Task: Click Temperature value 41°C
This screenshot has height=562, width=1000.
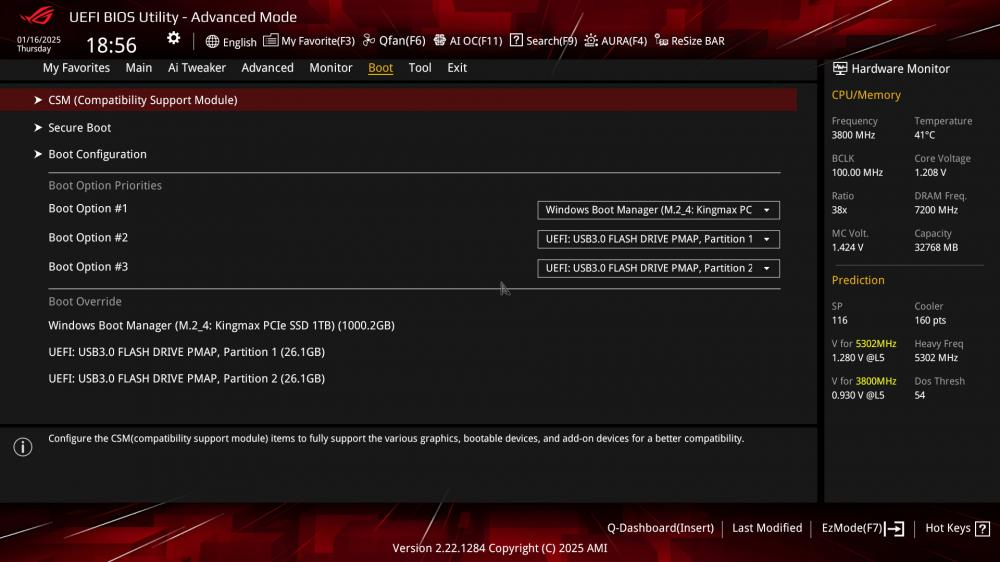Action: (x=924, y=135)
